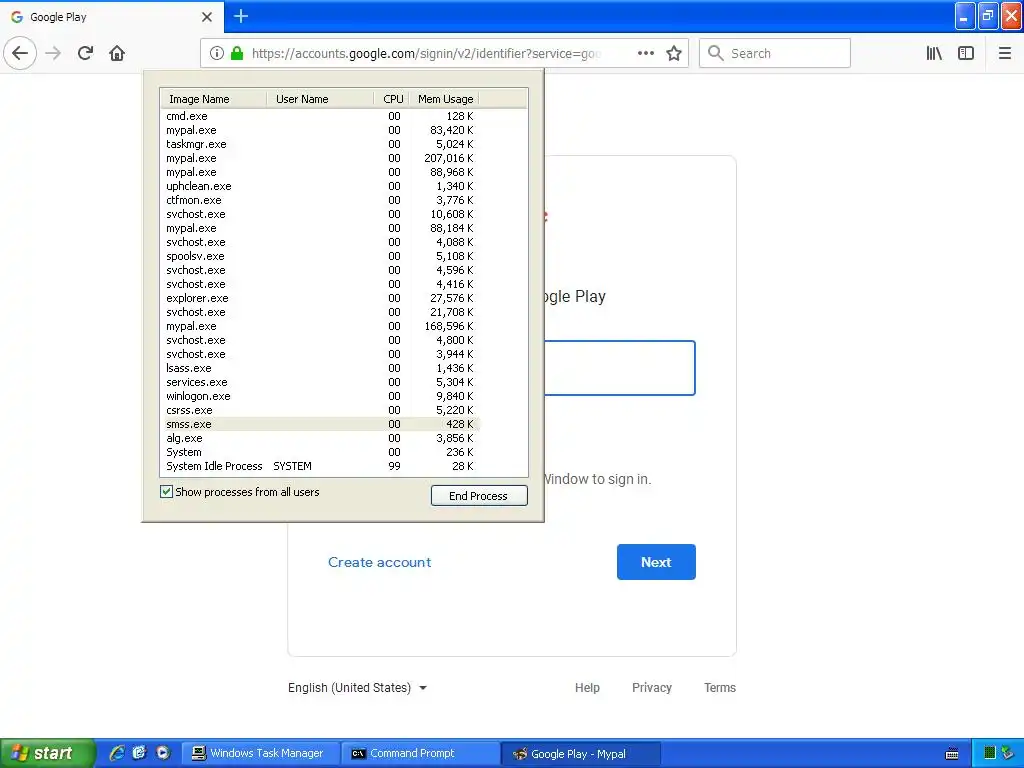The height and width of the screenshot is (768, 1024).
Task: Select the cmd.exe process row
Action: [320, 116]
